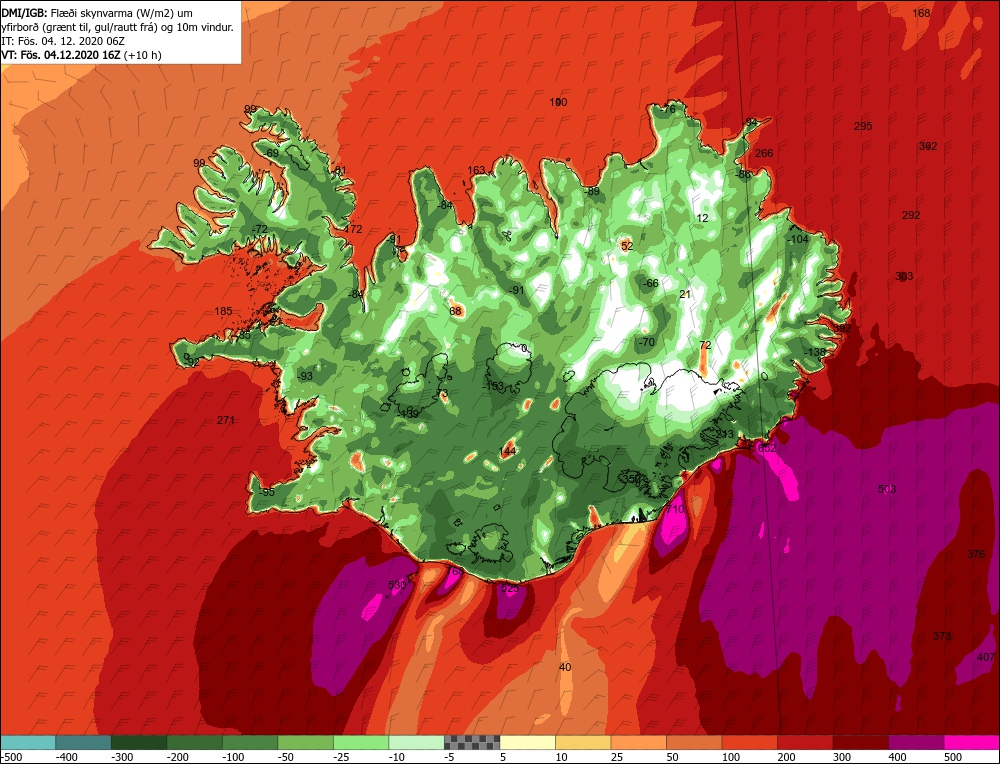Screen dimensions: 1000x764
Task: Click the map value '168' in the top-right corner
Action: (921, 13)
